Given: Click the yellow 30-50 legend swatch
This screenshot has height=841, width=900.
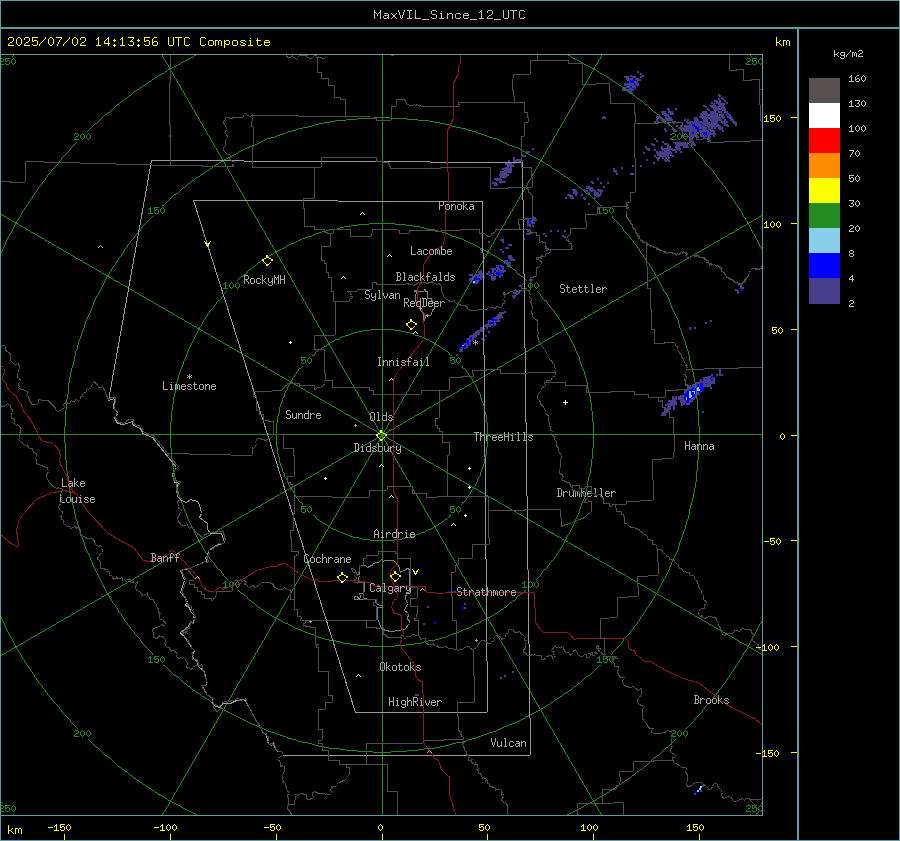Looking at the screenshot, I should pos(824,191).
